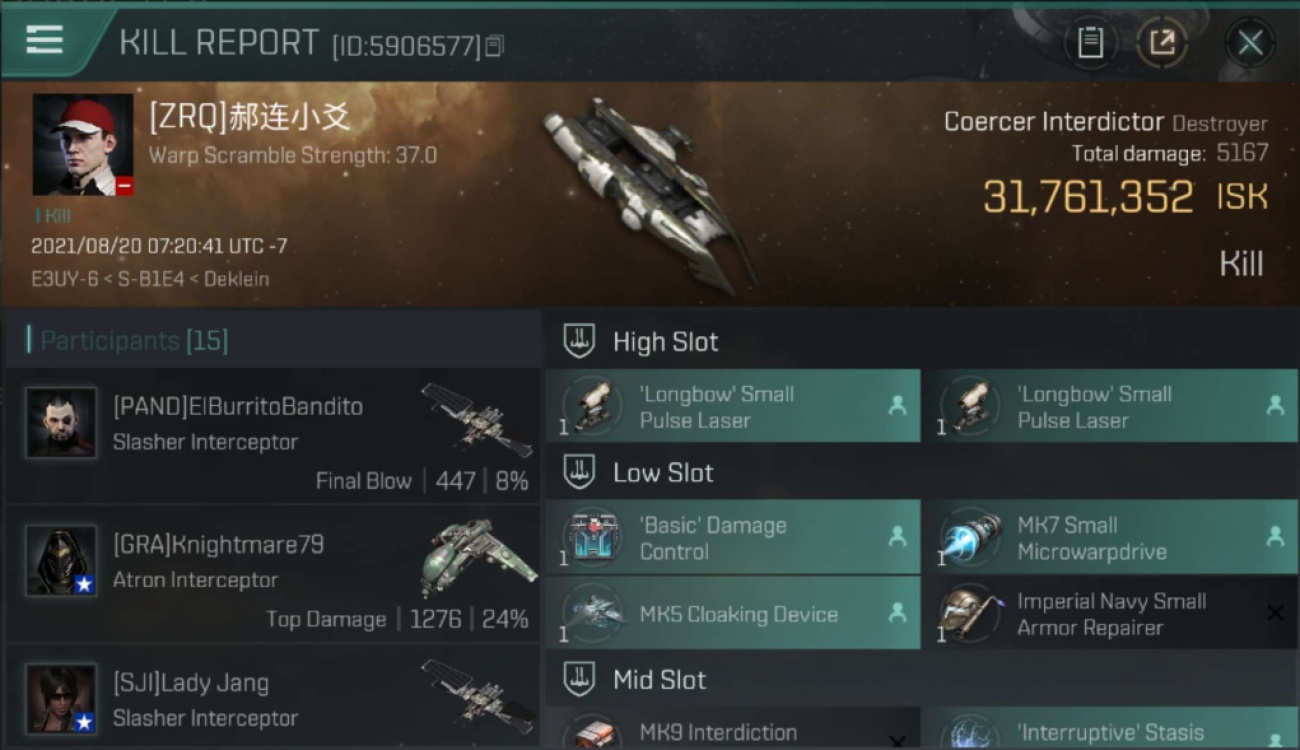Open victim pilot portrait with red cap
The width and height of the screenshot is (1300, 750).
(83, 145)
